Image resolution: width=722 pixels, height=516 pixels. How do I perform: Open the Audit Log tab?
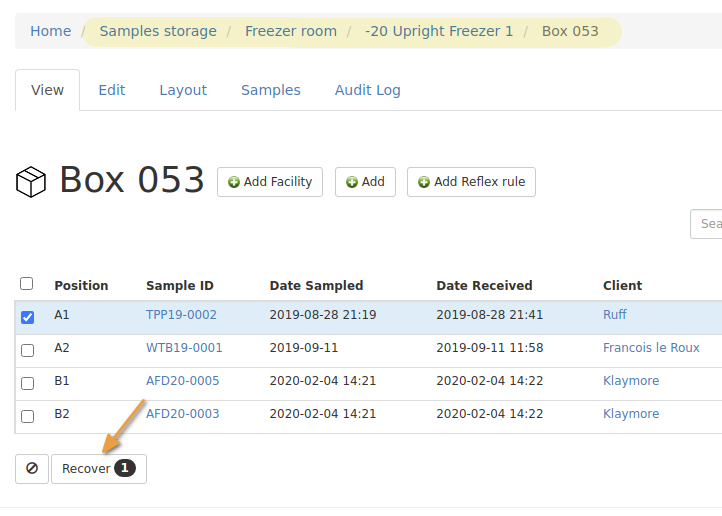pos(367,90)
